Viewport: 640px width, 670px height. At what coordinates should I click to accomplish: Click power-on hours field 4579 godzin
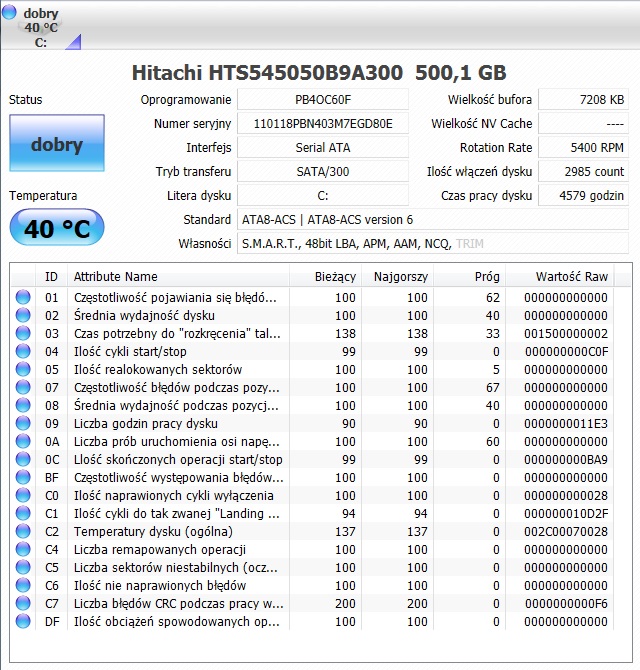584,195
